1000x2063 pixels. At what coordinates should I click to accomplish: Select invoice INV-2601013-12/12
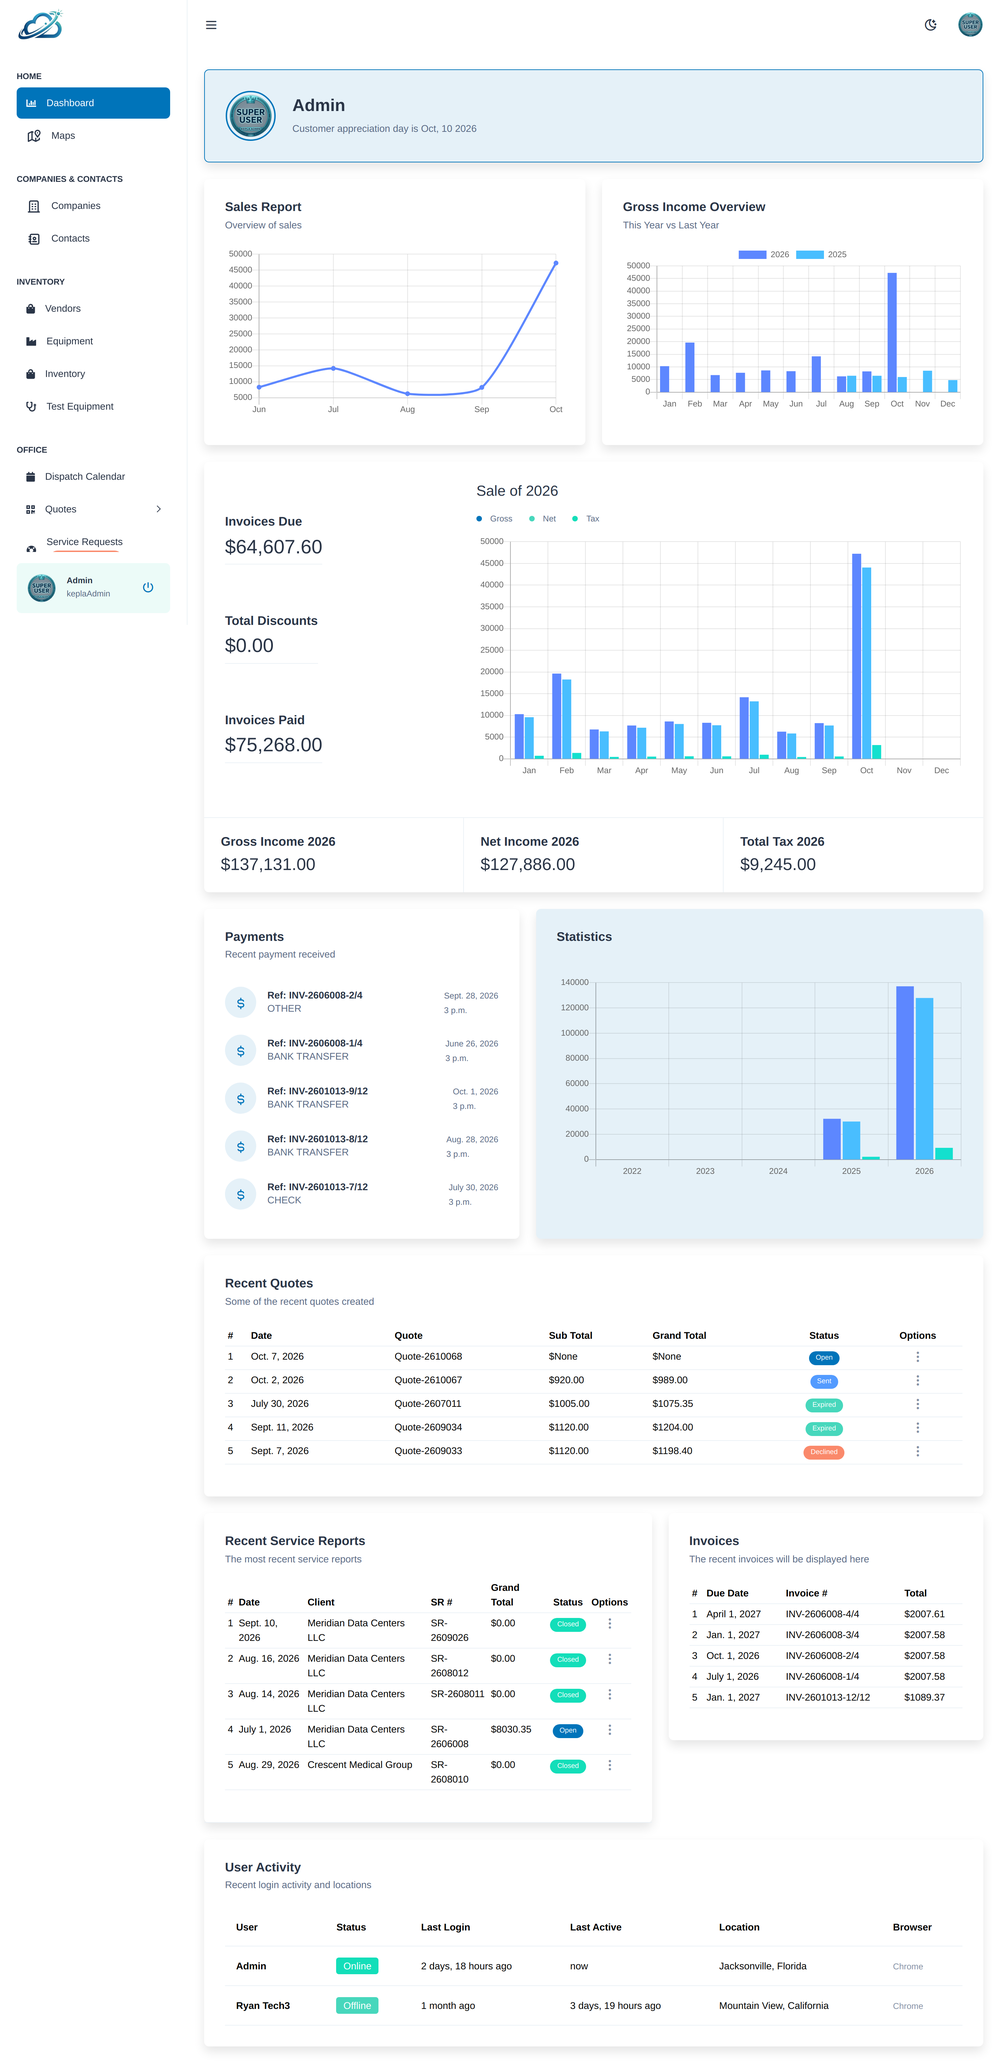(828, 1697)
